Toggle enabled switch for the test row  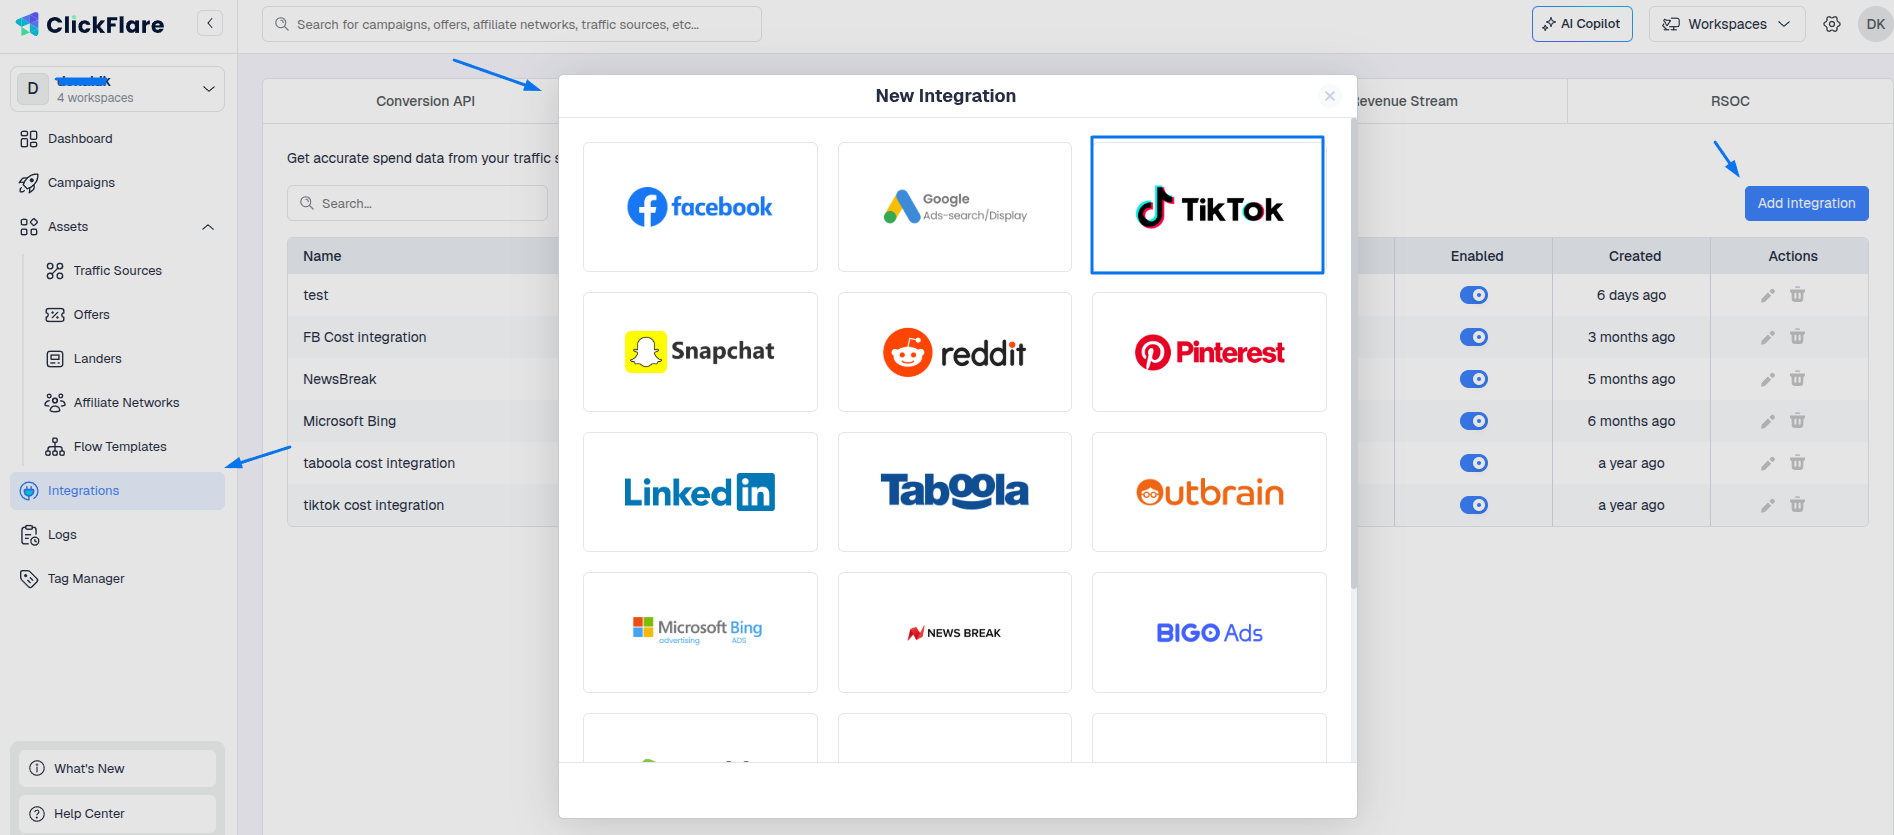[x=1474, y=295]
